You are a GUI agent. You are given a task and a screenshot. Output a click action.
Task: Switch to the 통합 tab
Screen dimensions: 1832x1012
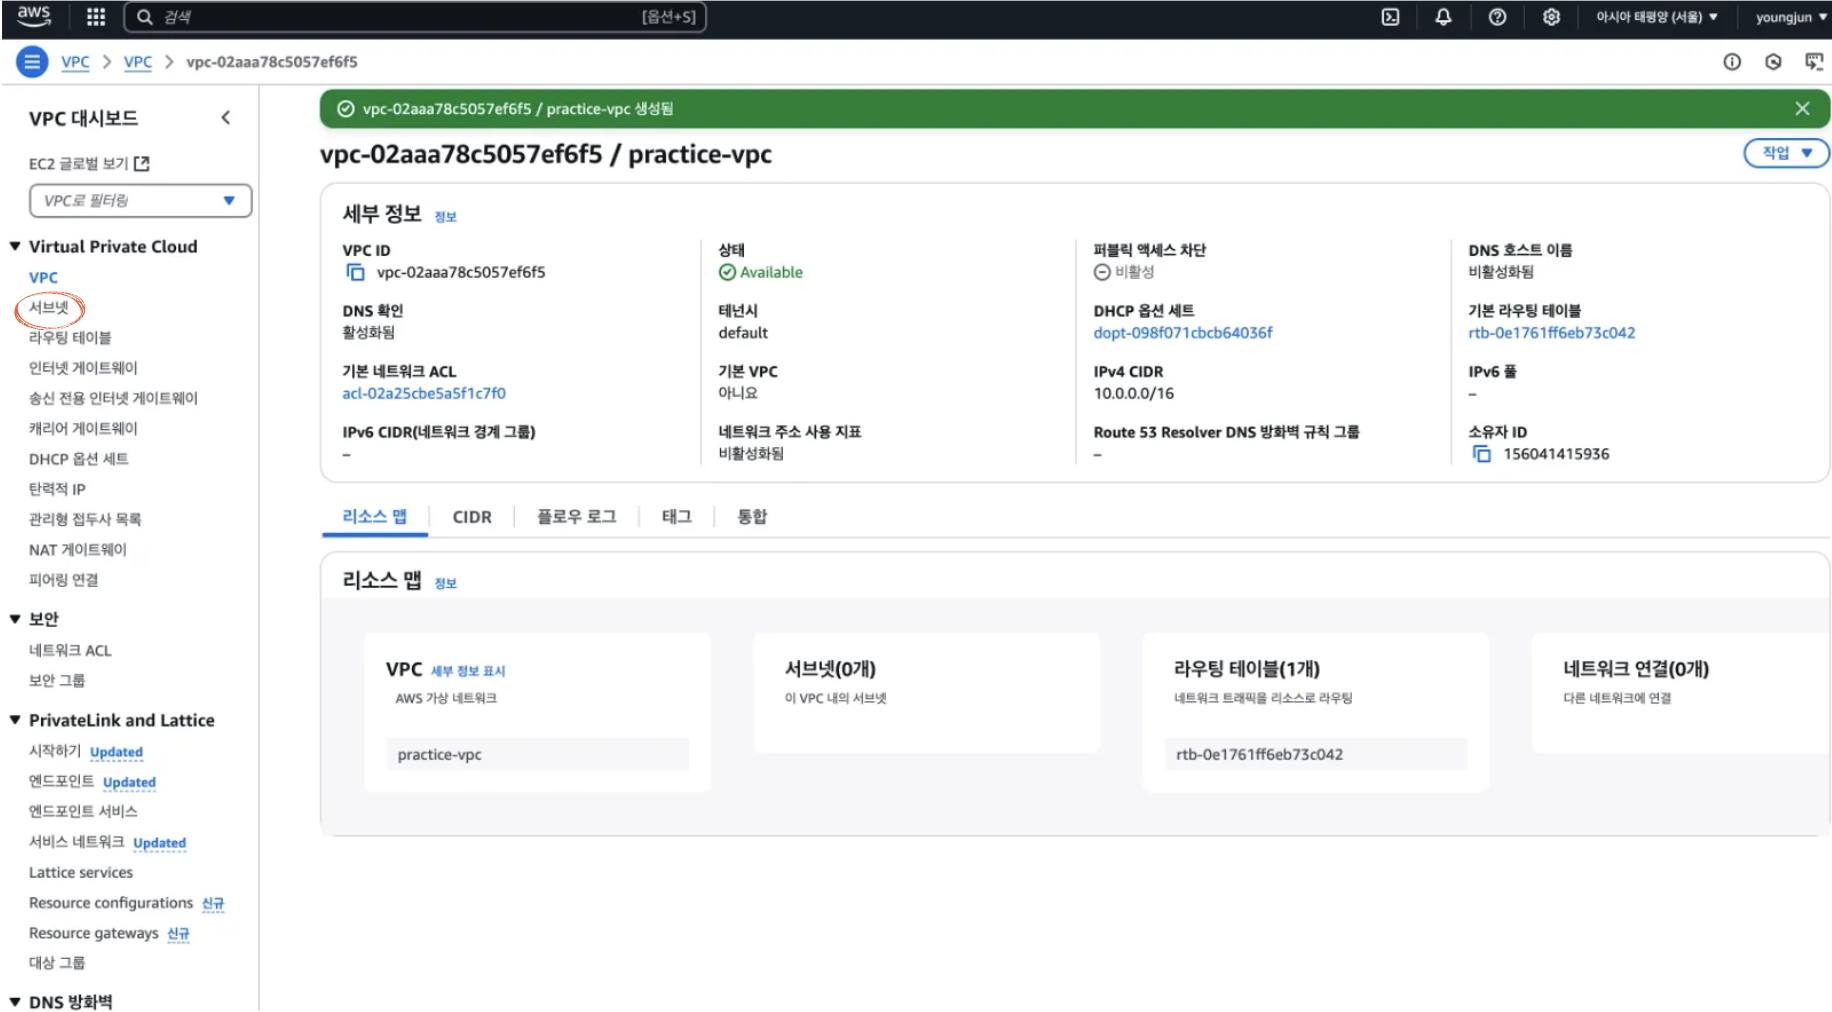pos(752,517)
